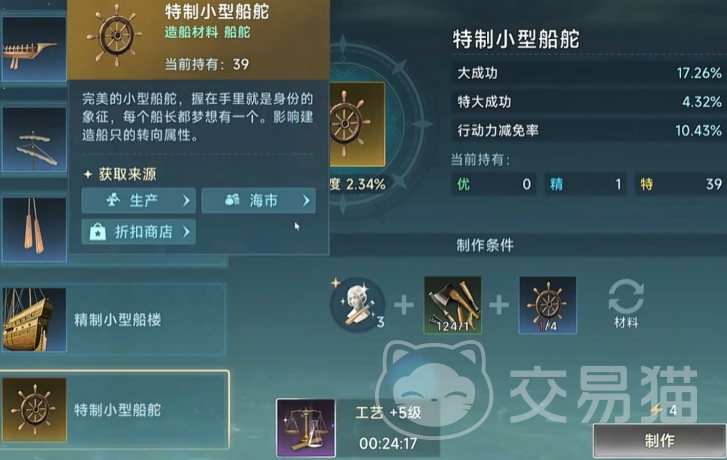
Task: Open the 海市 acquisition source
Action: pyautogui.click(x=258, y=200)
